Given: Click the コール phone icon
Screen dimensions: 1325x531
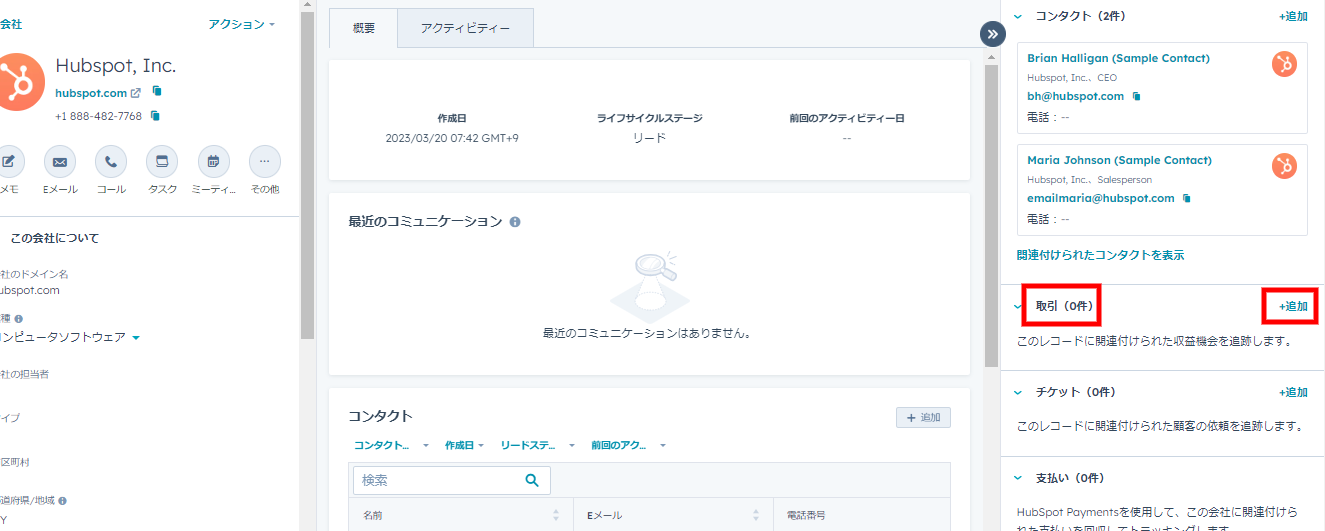Looking at the screenshot, I should (111, 161).
